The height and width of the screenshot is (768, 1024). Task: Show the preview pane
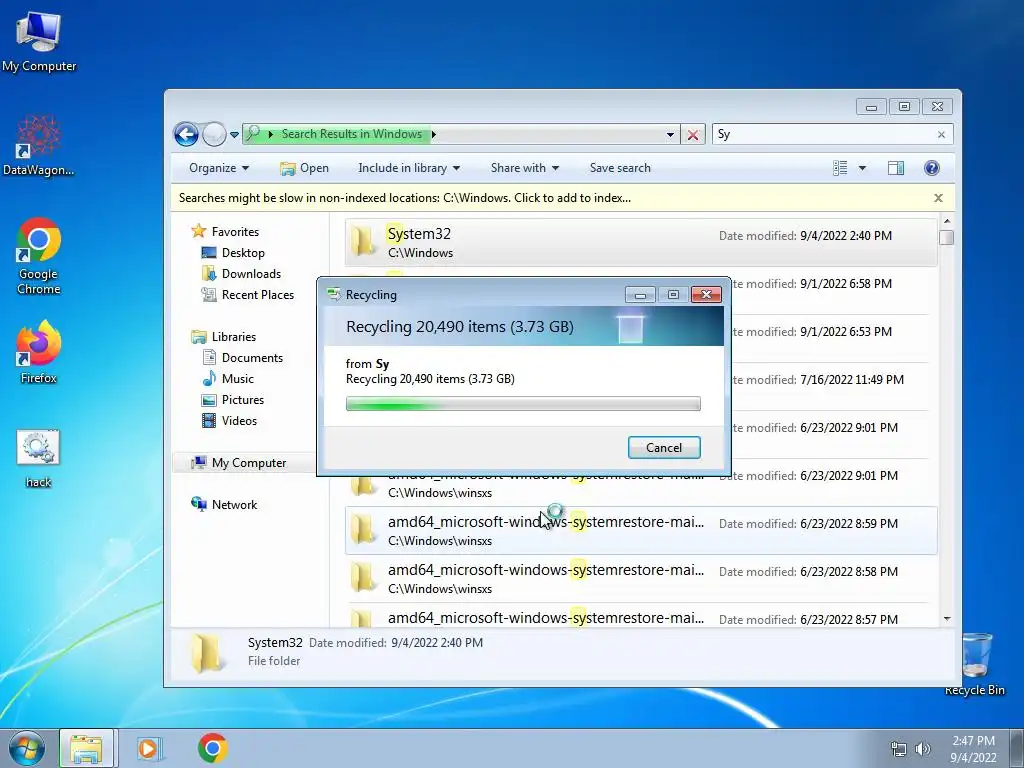(x=895, y=168)
